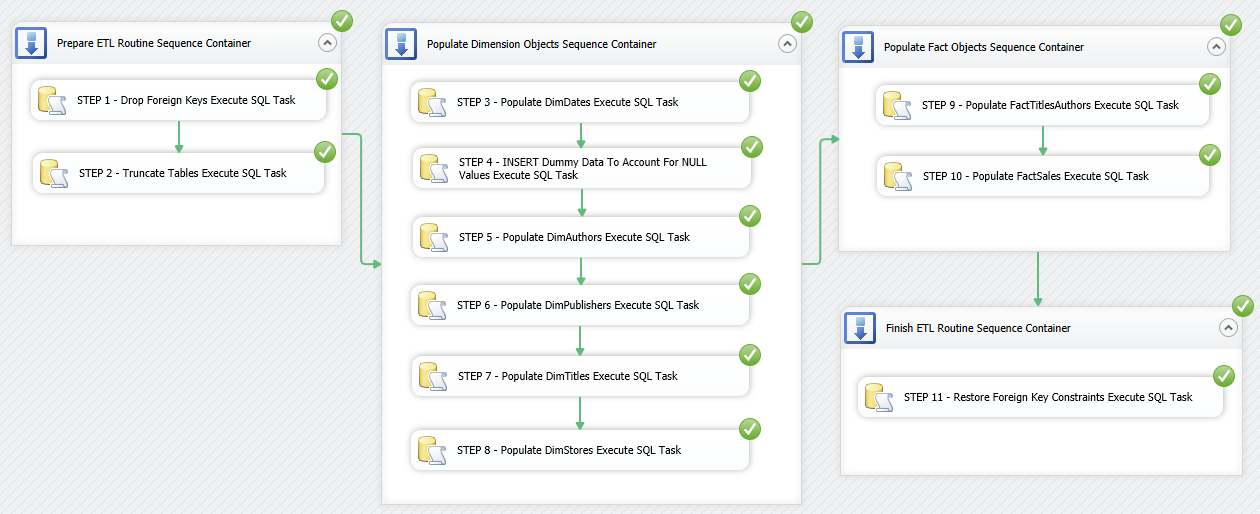Screen dimensions: 1260x514
Task: Select STEP 1 Drop Foreign Keys task
Action: 178,101
